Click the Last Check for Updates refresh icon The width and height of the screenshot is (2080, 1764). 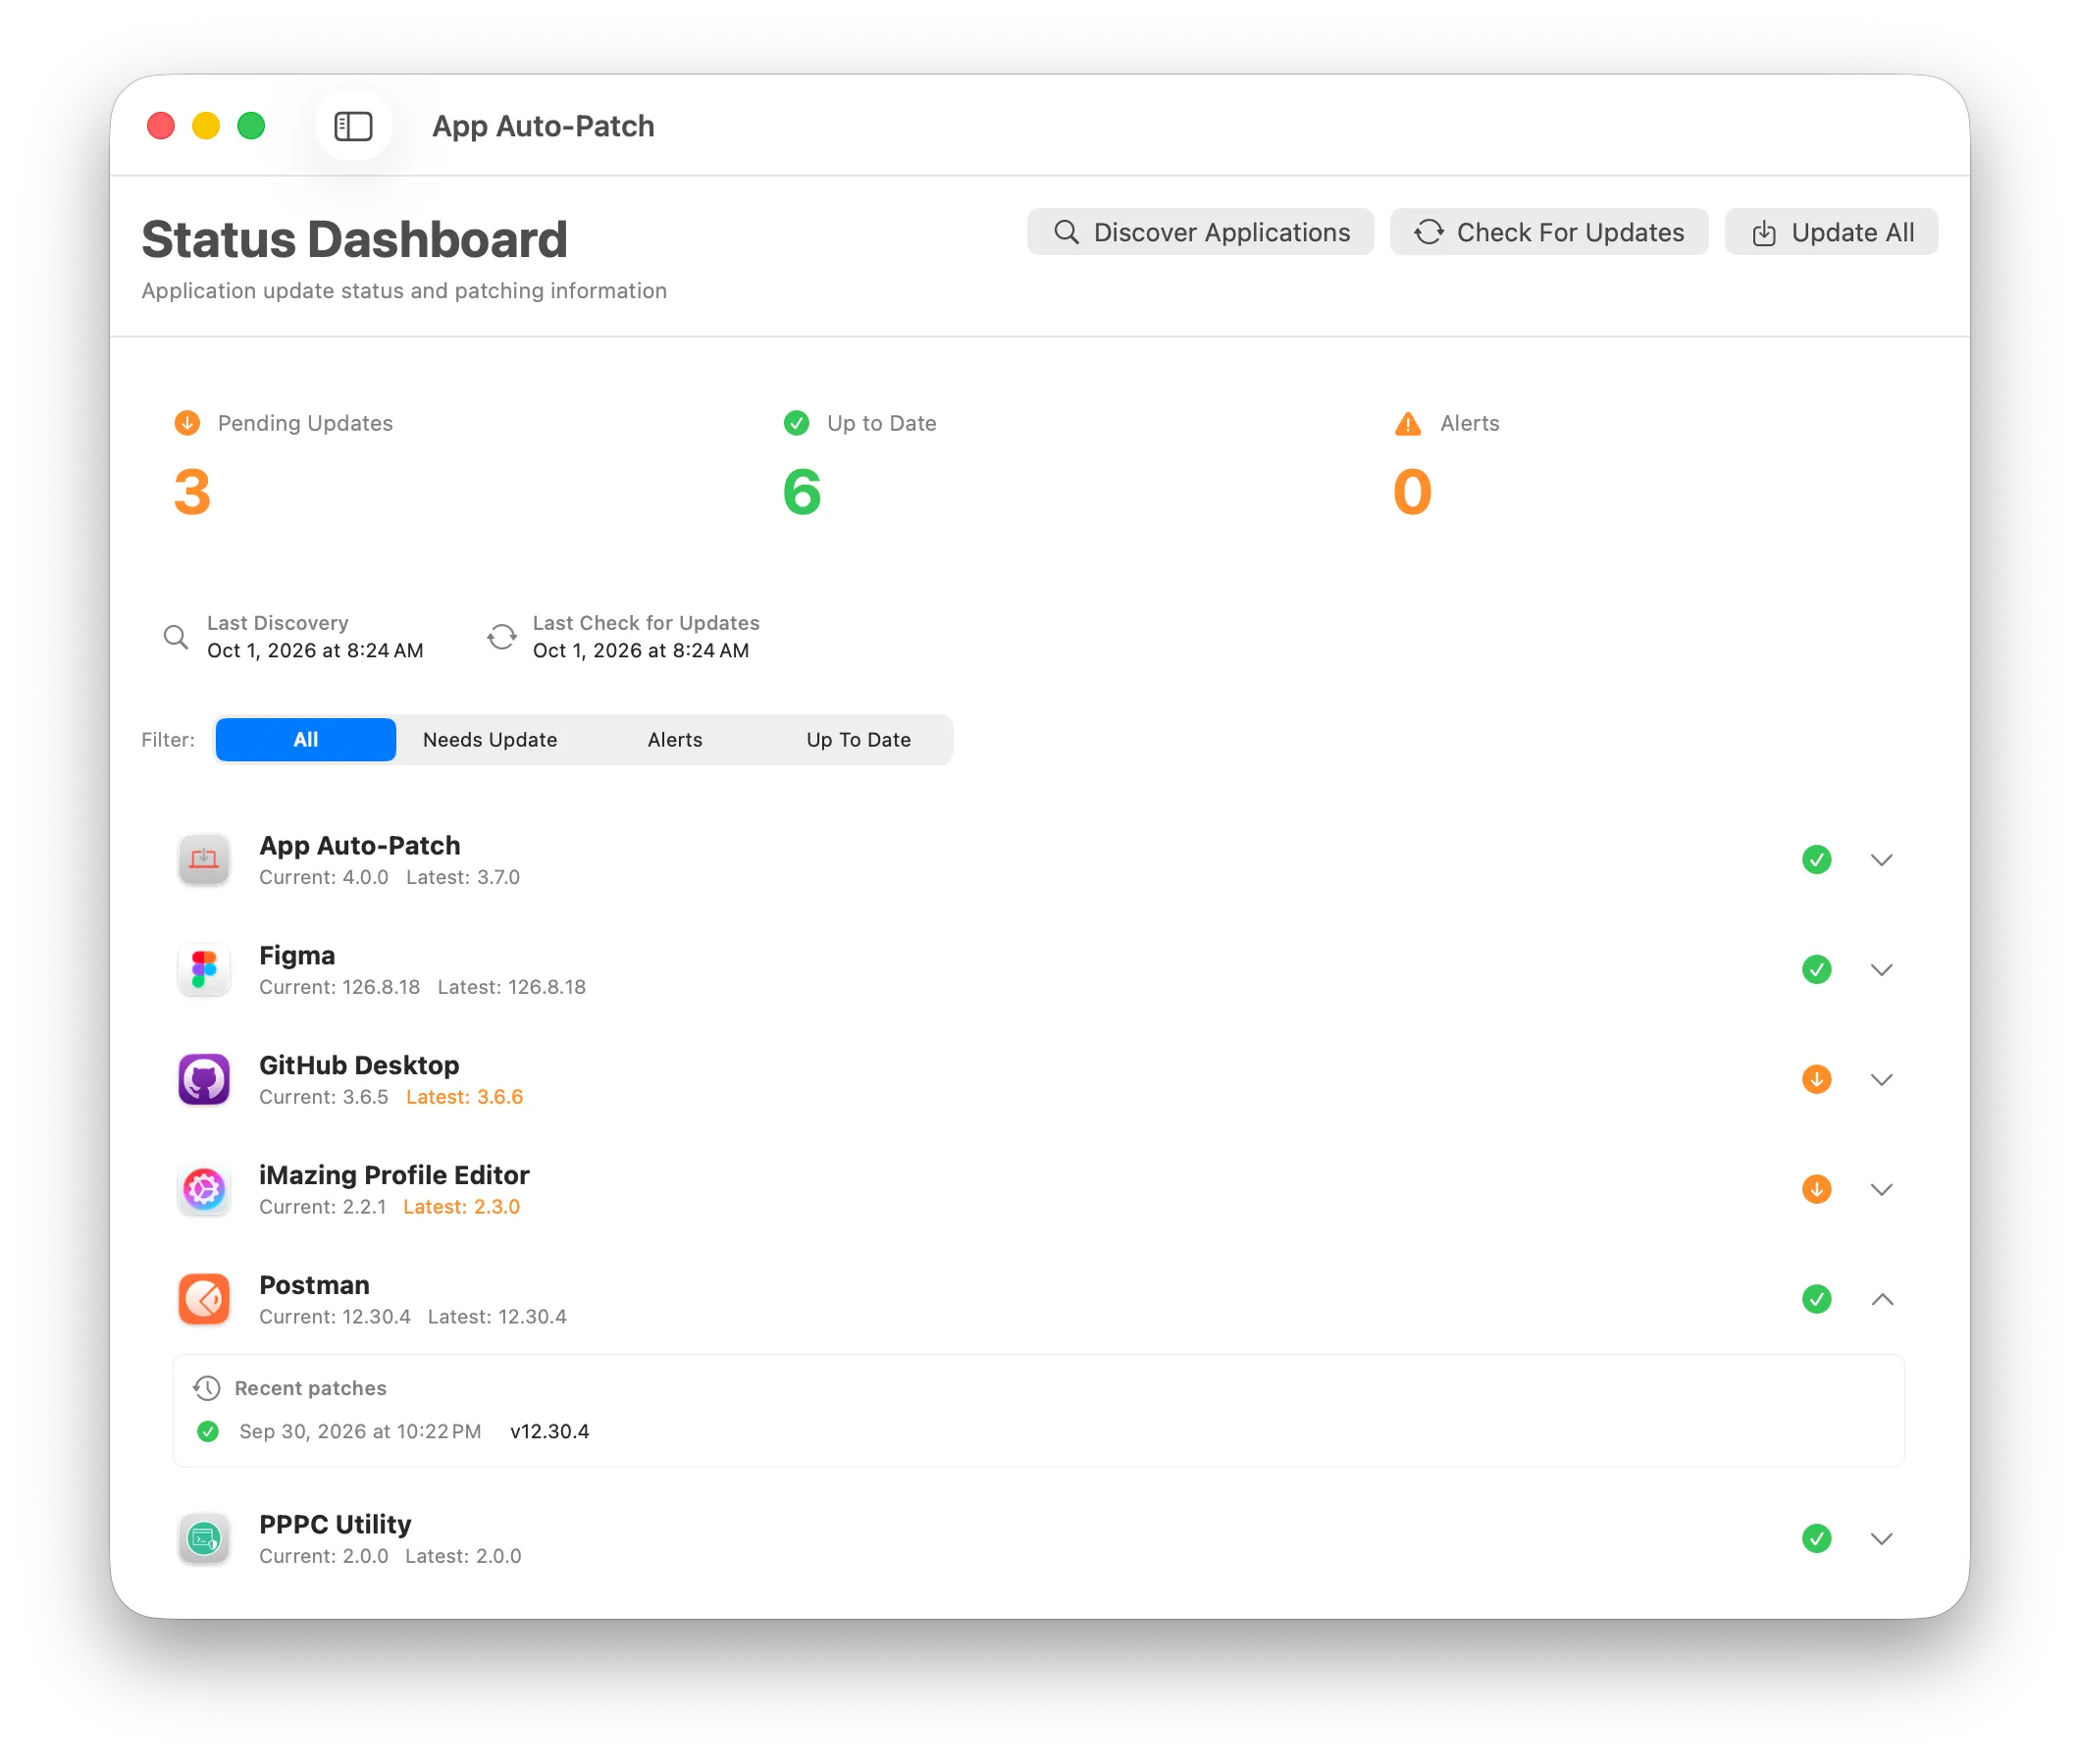[x=502, y=637]
